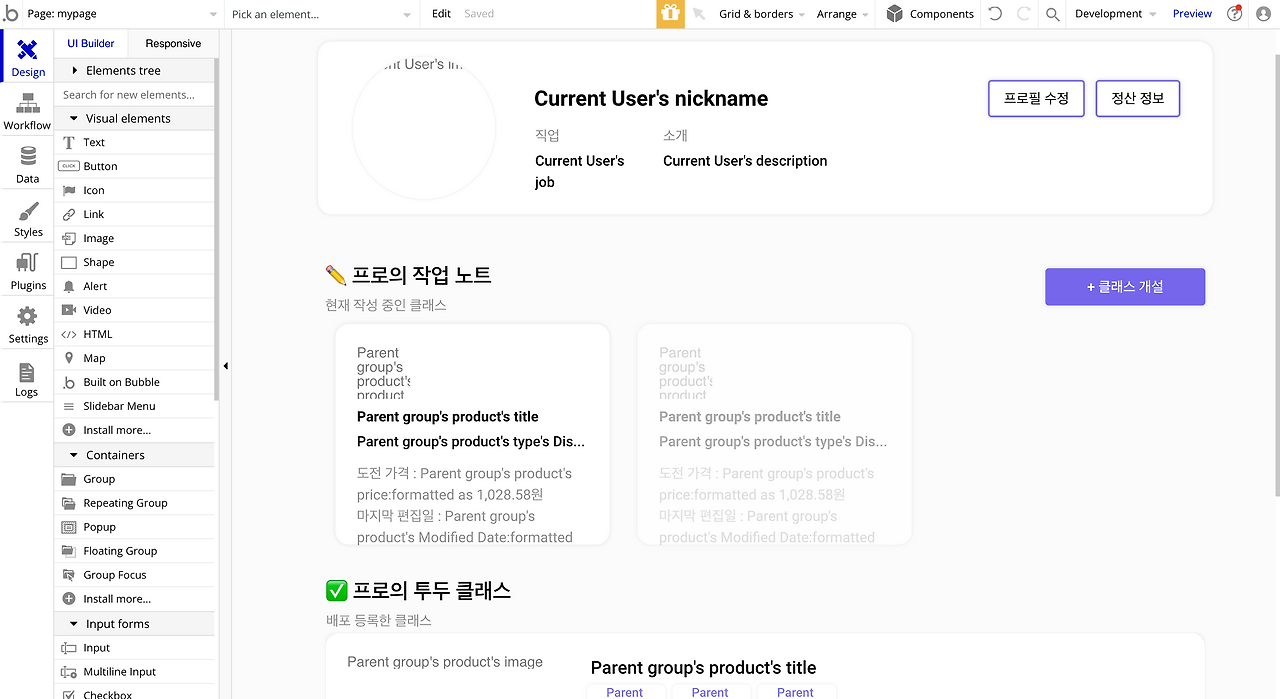This screenshot has height=699, width=1280.
Task: Click the 프로필 수정 button
Action: coord(1036,99)
